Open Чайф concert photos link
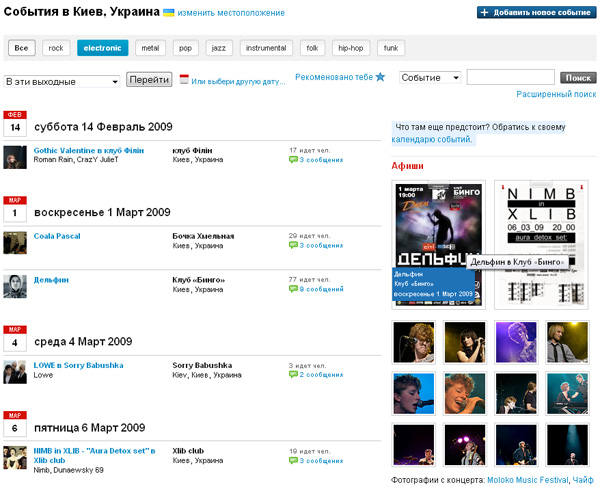Screen dimensions: 600x487 pyautogui.click(x=583, y=480)
